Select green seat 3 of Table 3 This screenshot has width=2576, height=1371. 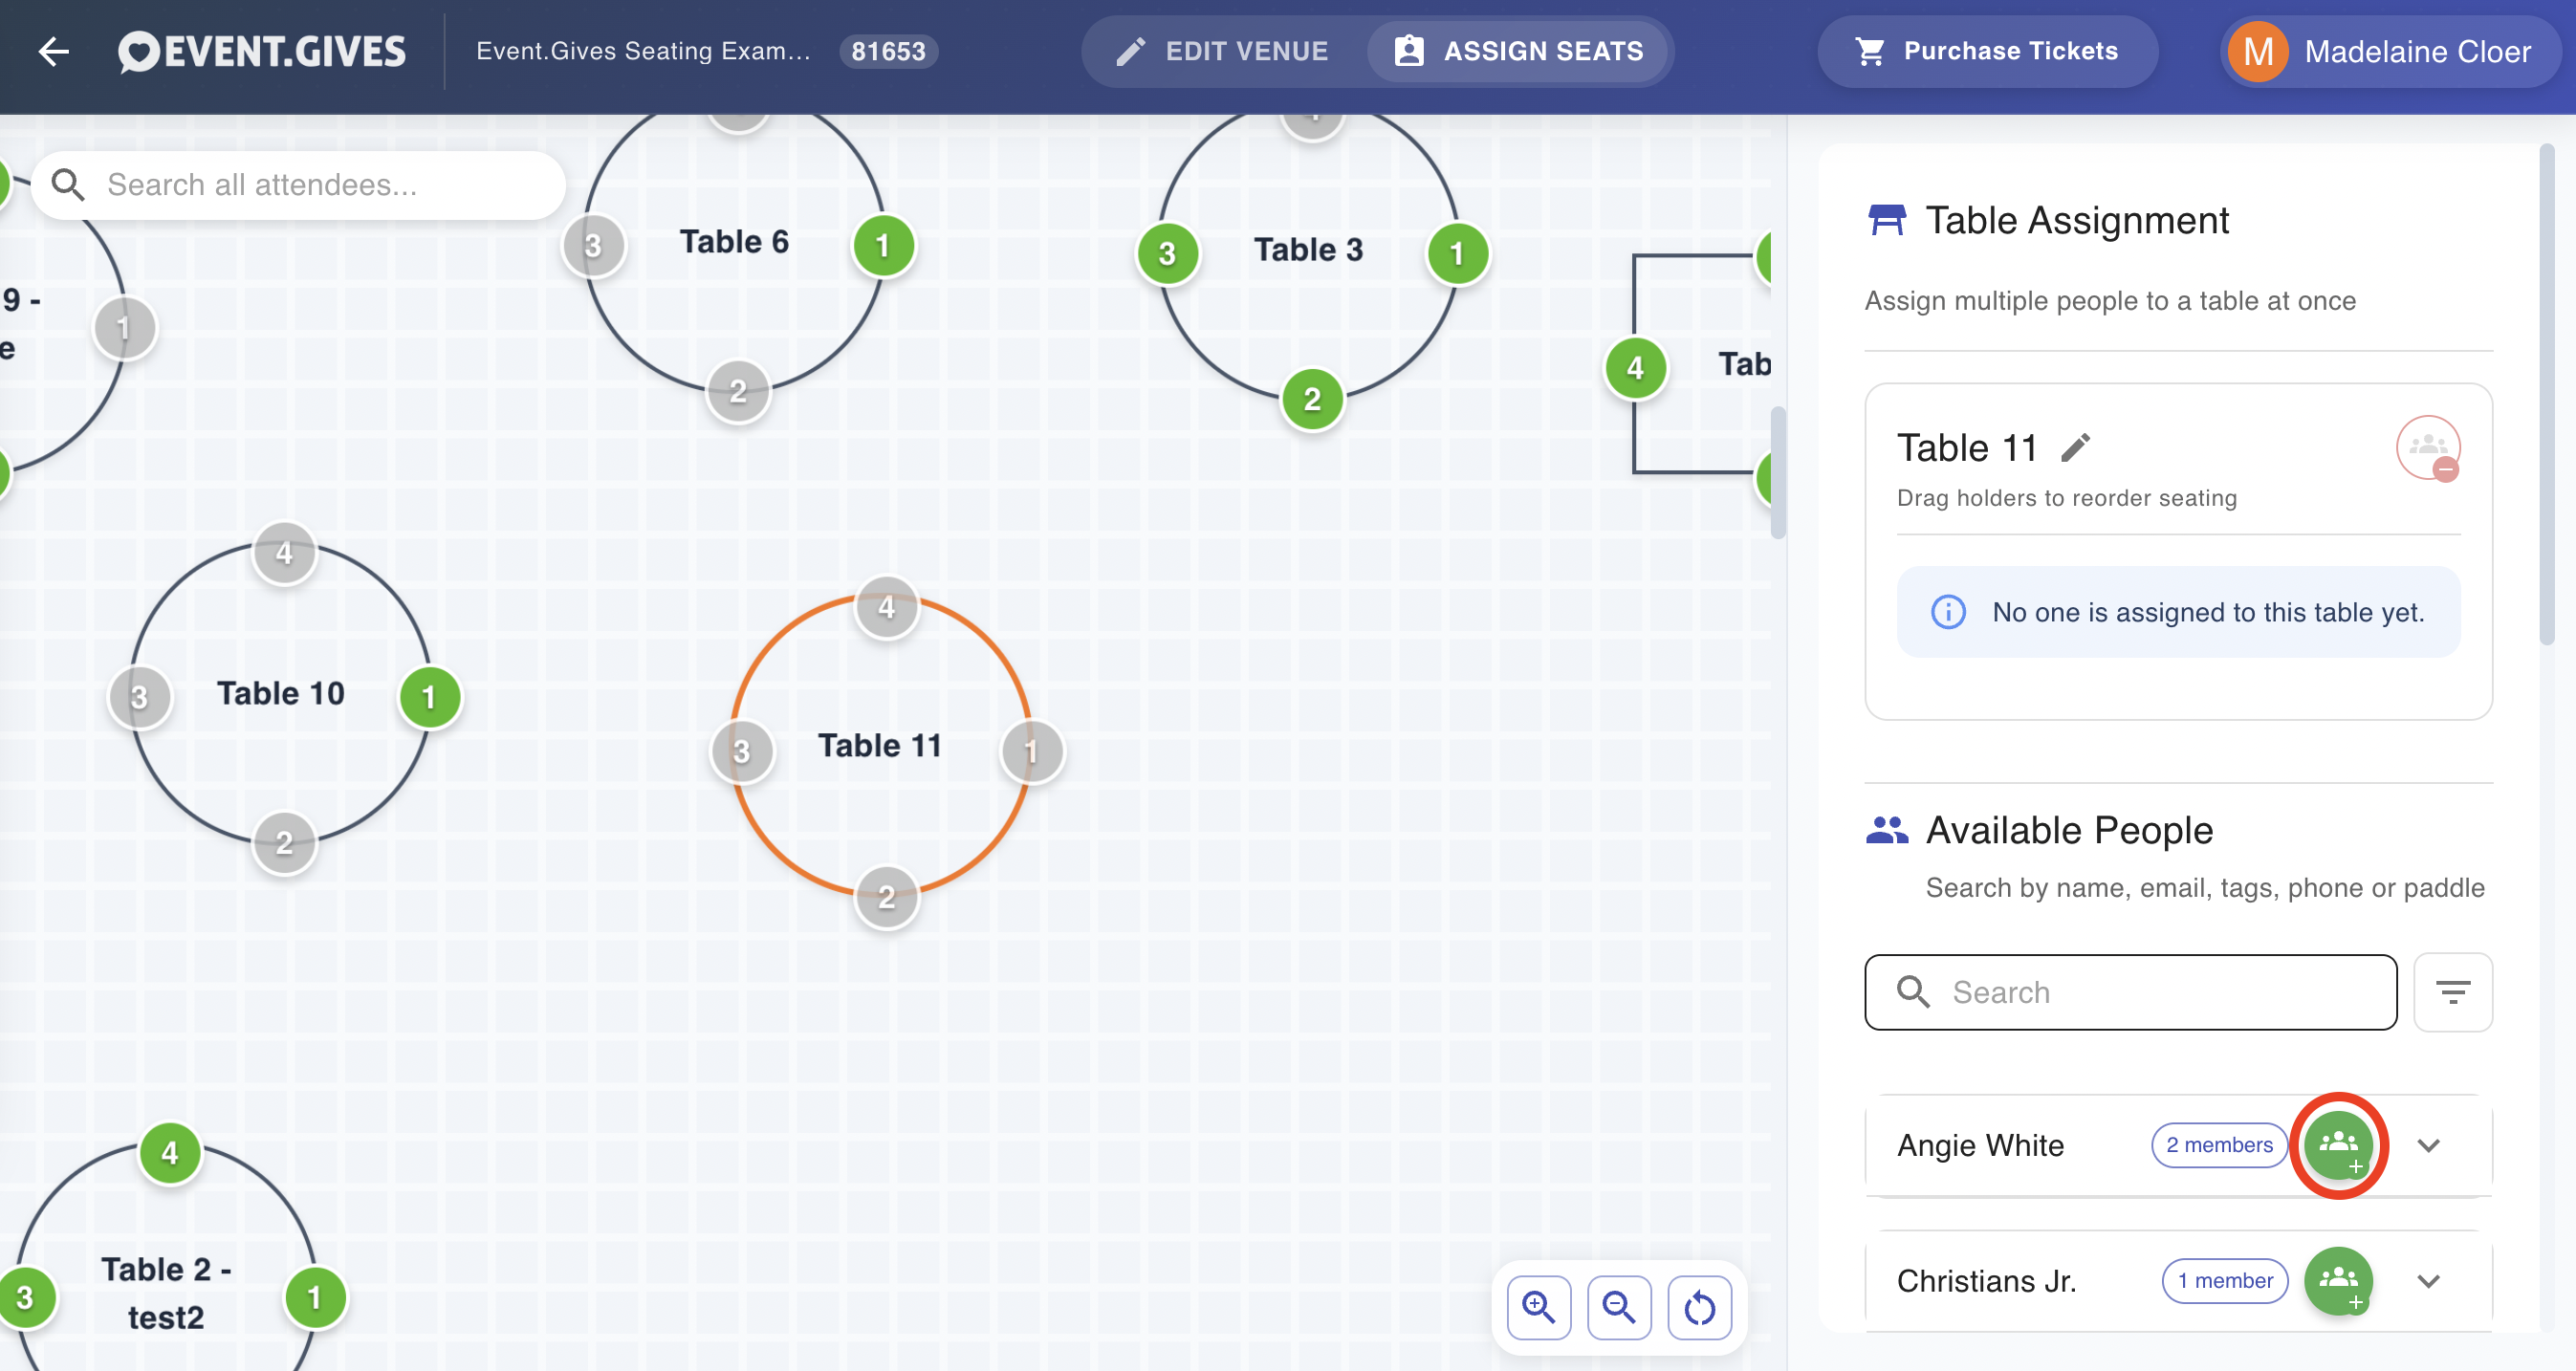(x=1167, y=254)
